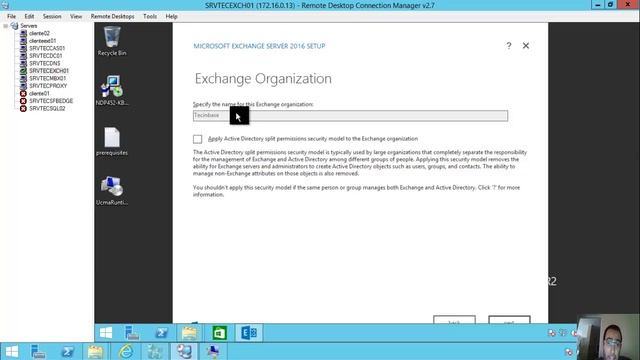Select Remote Desktop Connection Manager taskbar icon
This screenshot has width=640, height=360.
click(184, 351)
